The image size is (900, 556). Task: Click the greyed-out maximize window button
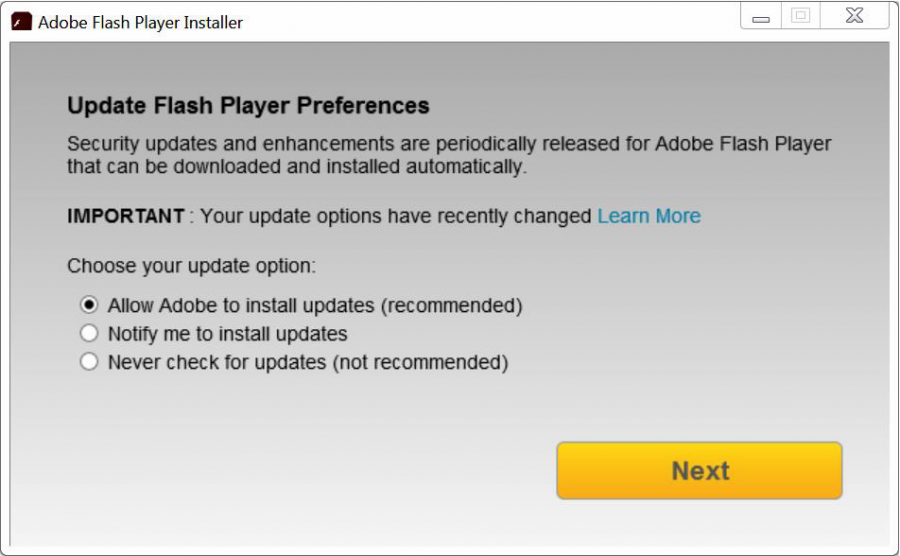pos(800,16)
